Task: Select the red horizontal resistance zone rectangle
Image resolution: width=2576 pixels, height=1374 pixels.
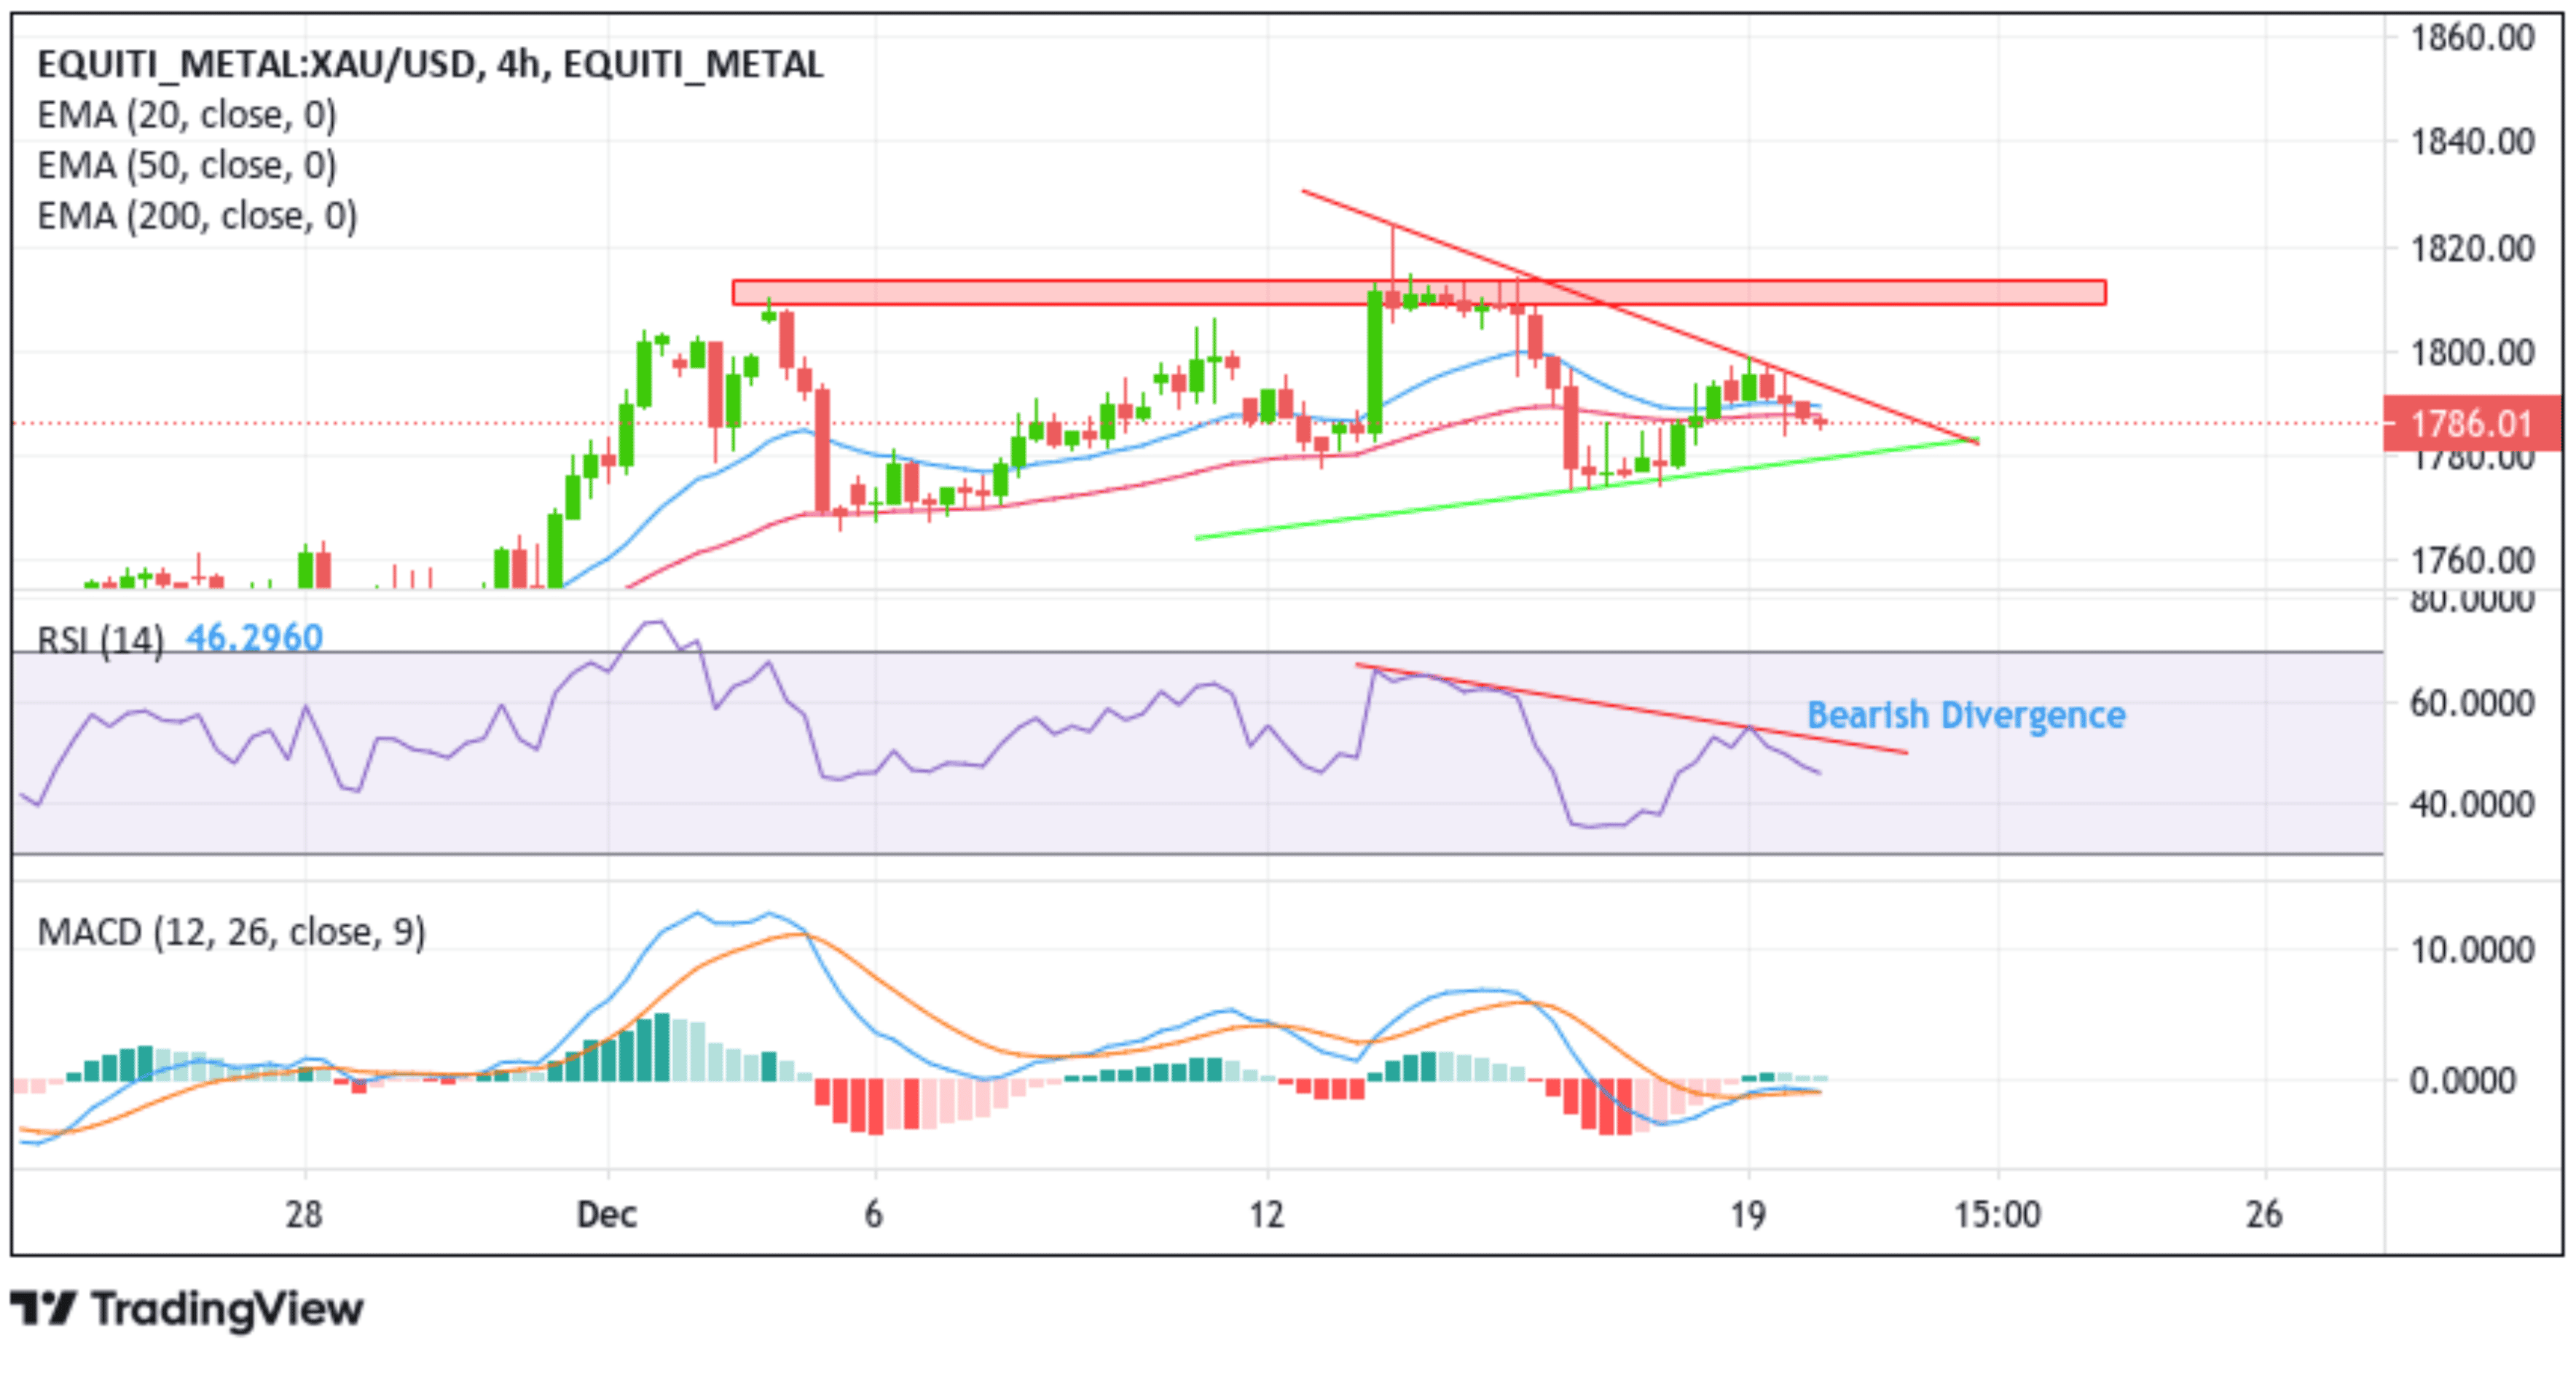Action: (x=1419, y=292)
